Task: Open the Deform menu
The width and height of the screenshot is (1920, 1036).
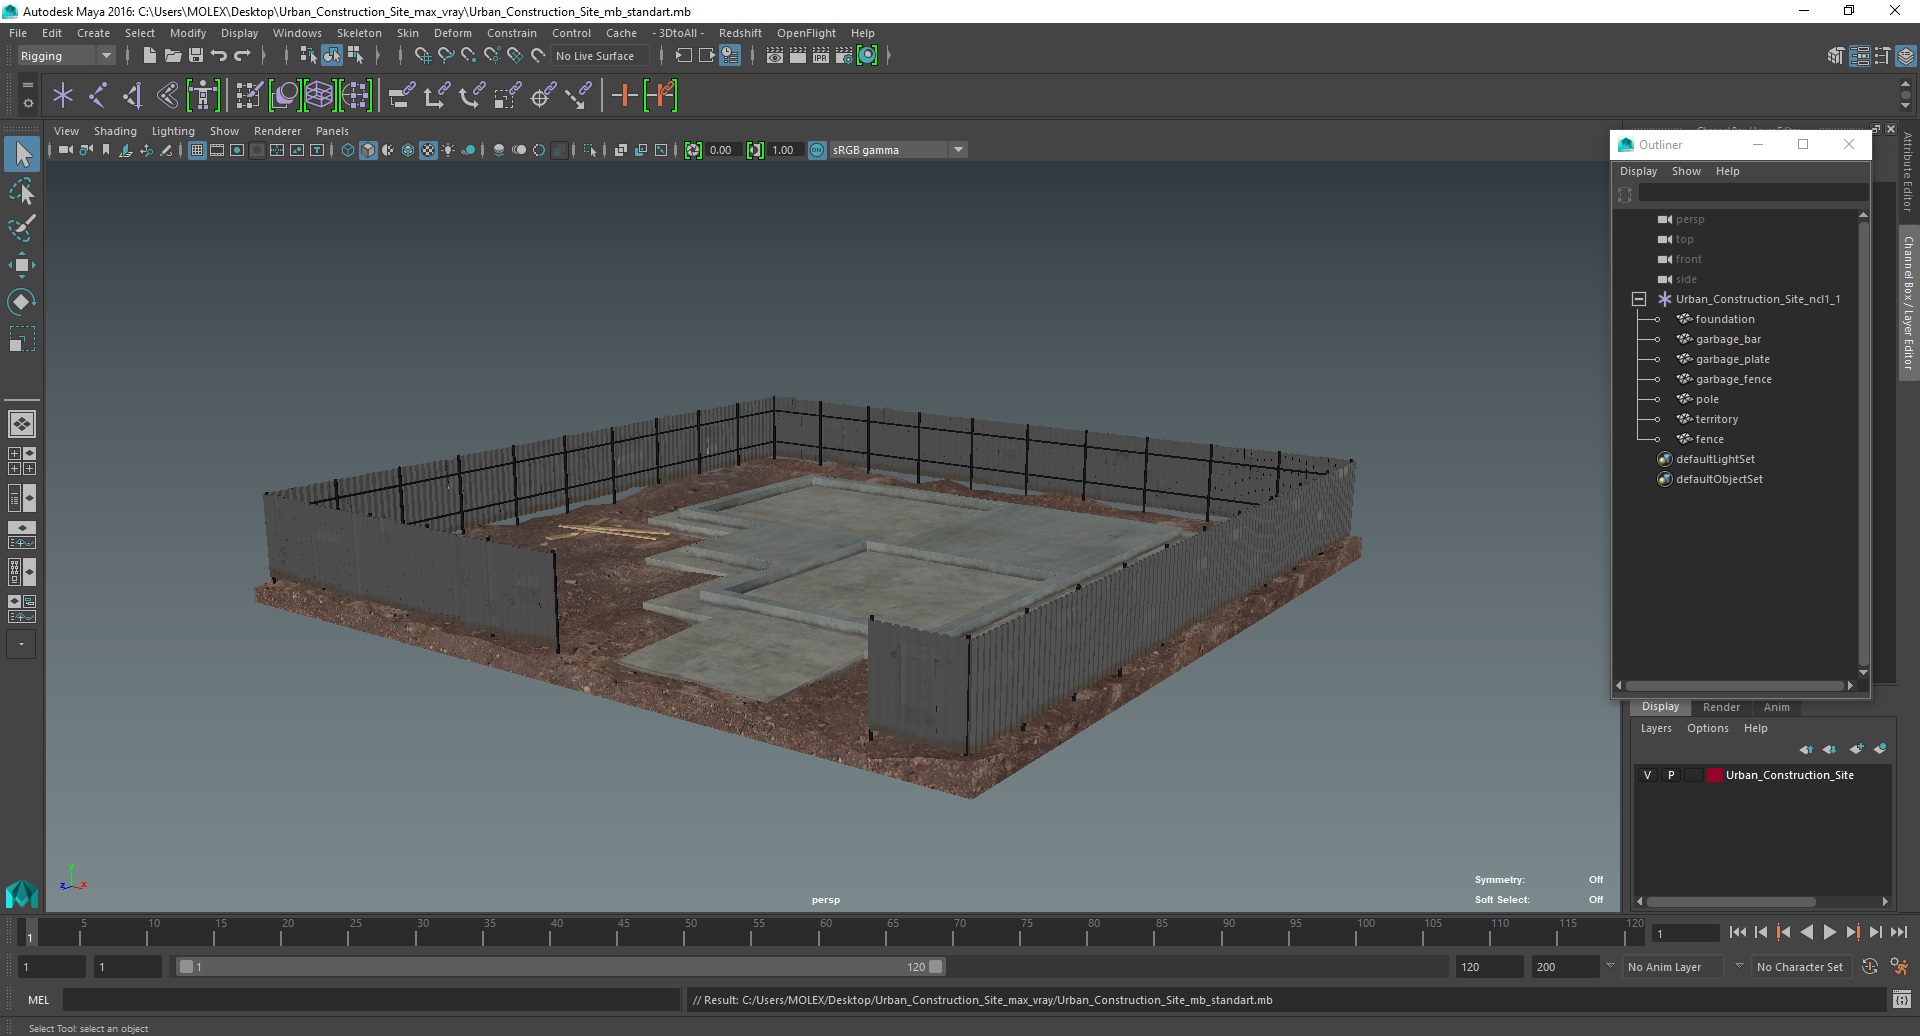Action: 452,33
